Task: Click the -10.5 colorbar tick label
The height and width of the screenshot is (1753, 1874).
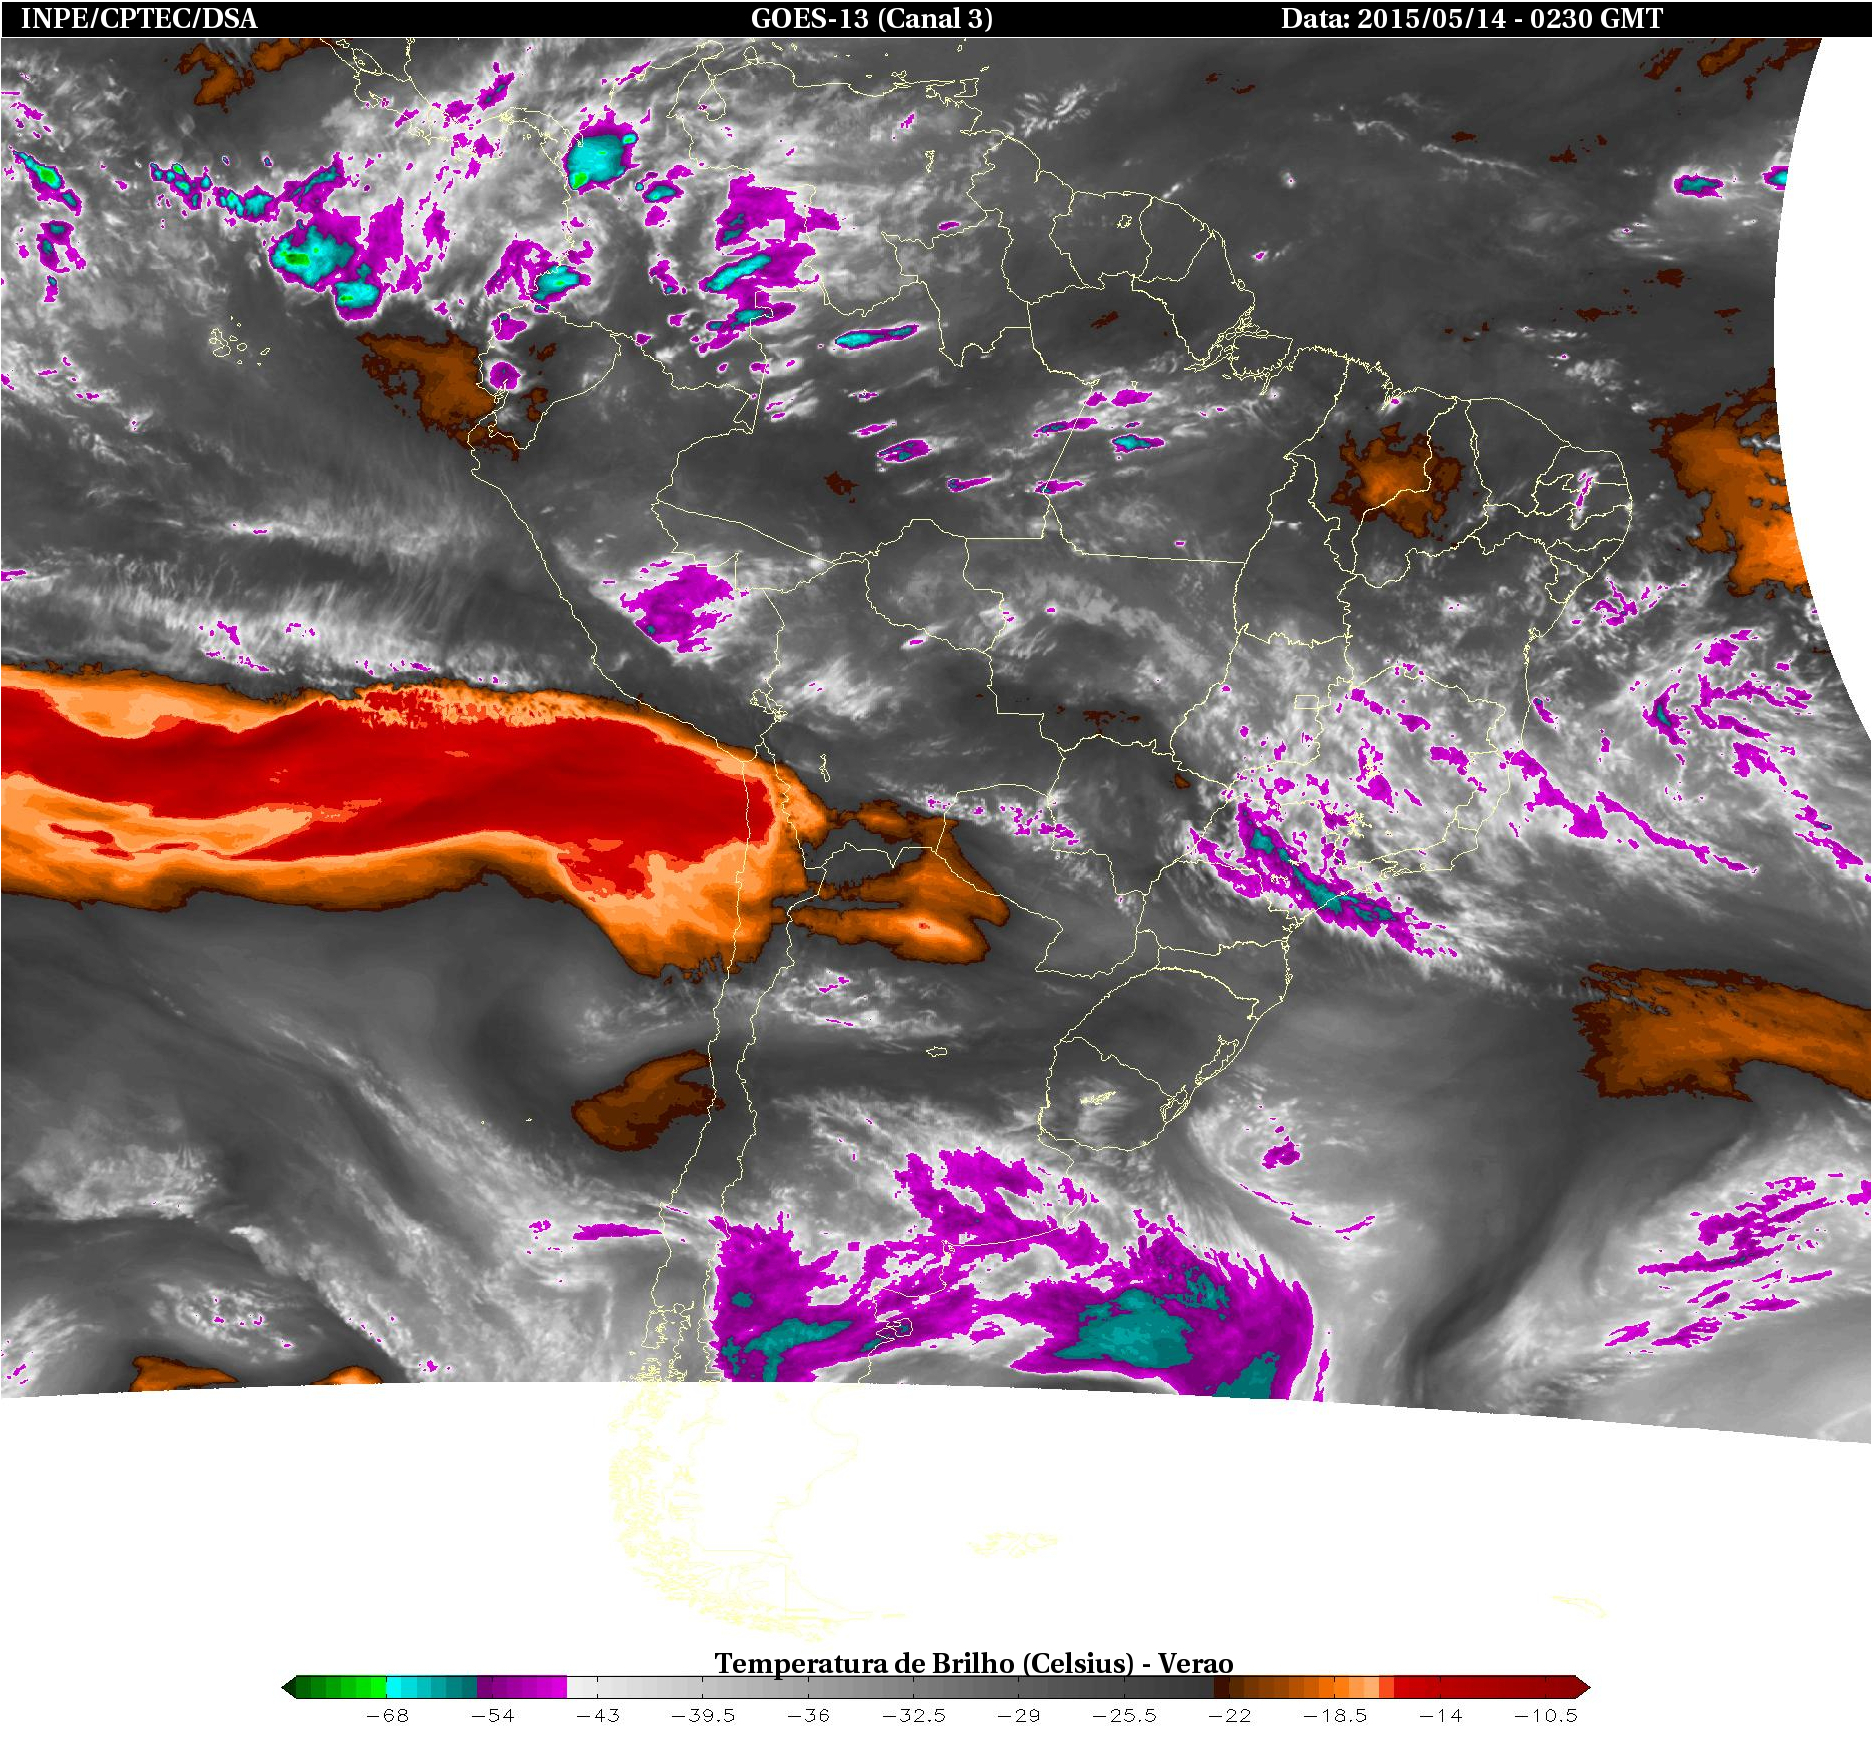Action: point(1545,1716)
